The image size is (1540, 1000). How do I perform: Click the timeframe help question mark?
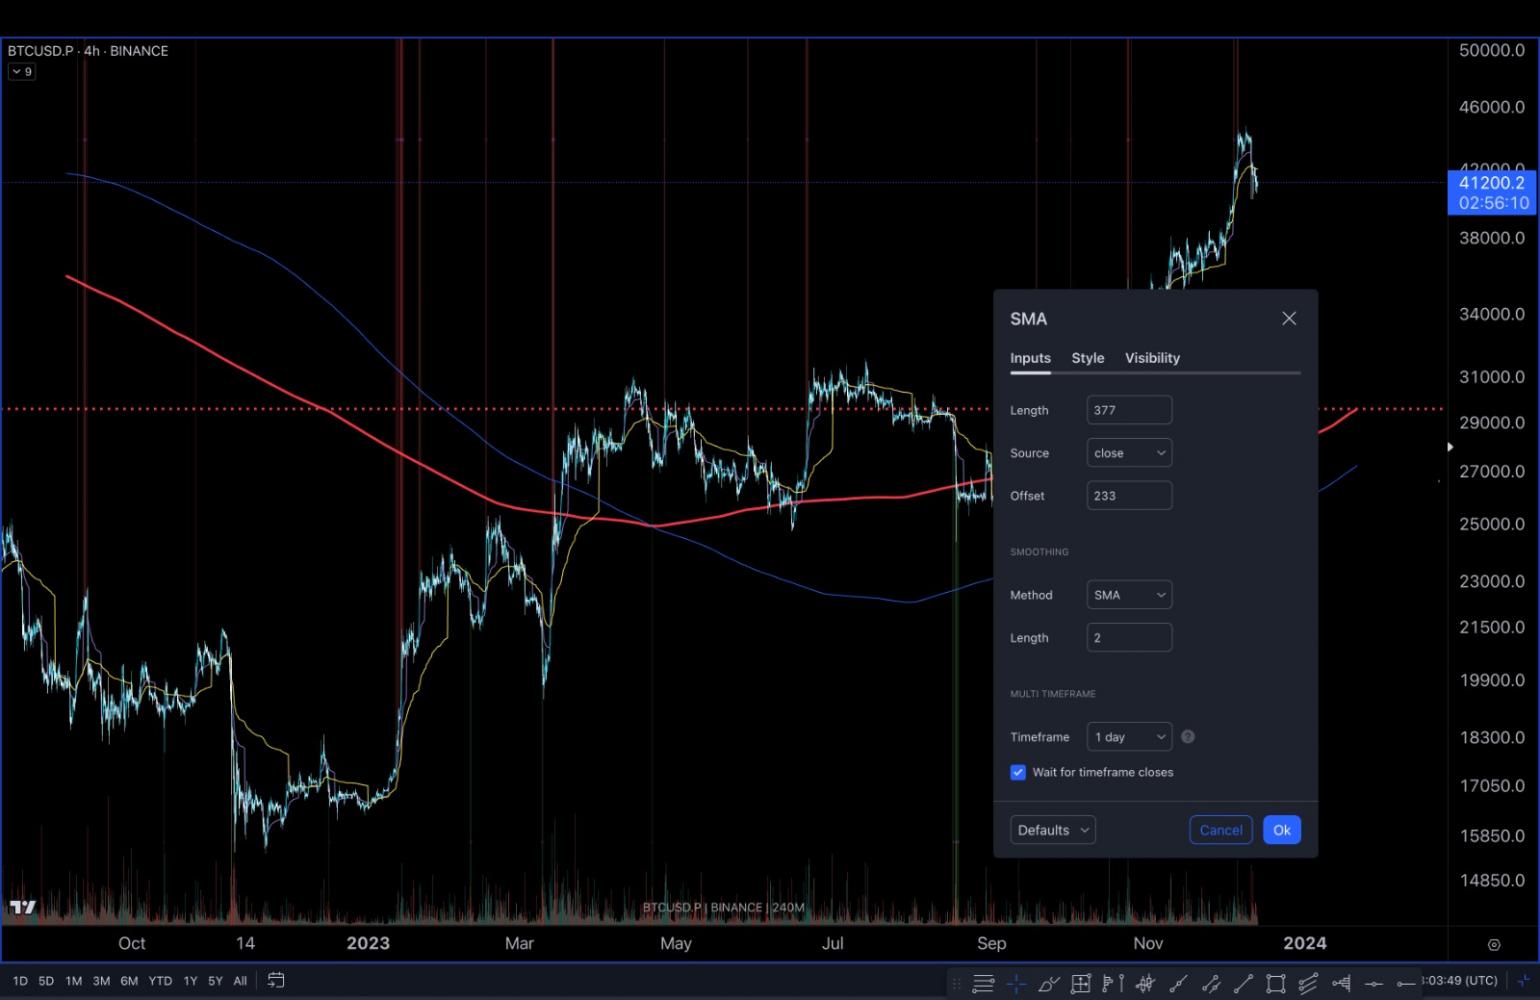point(1188,737)
